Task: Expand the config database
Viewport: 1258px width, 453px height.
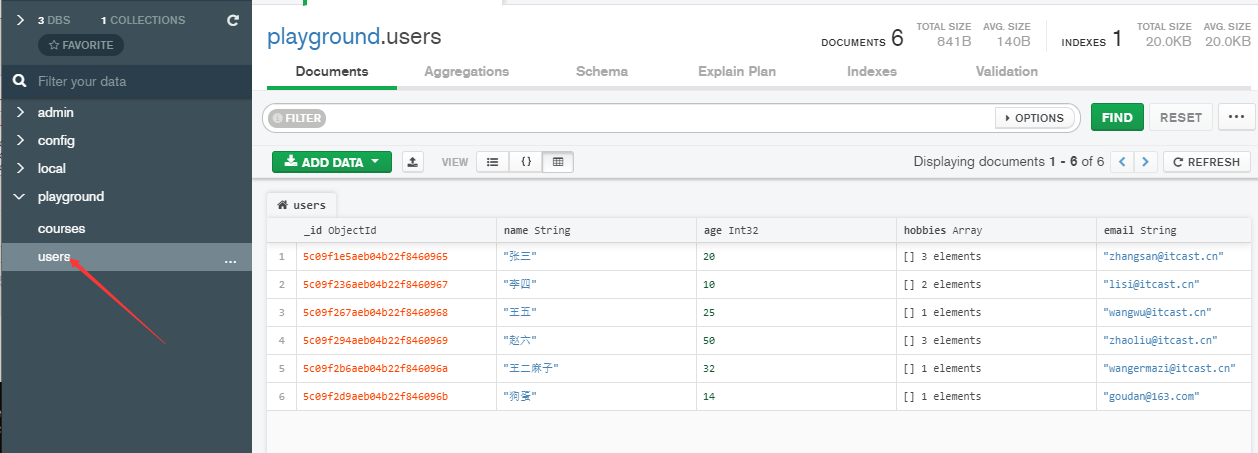Action: click(x=20, y=141)
